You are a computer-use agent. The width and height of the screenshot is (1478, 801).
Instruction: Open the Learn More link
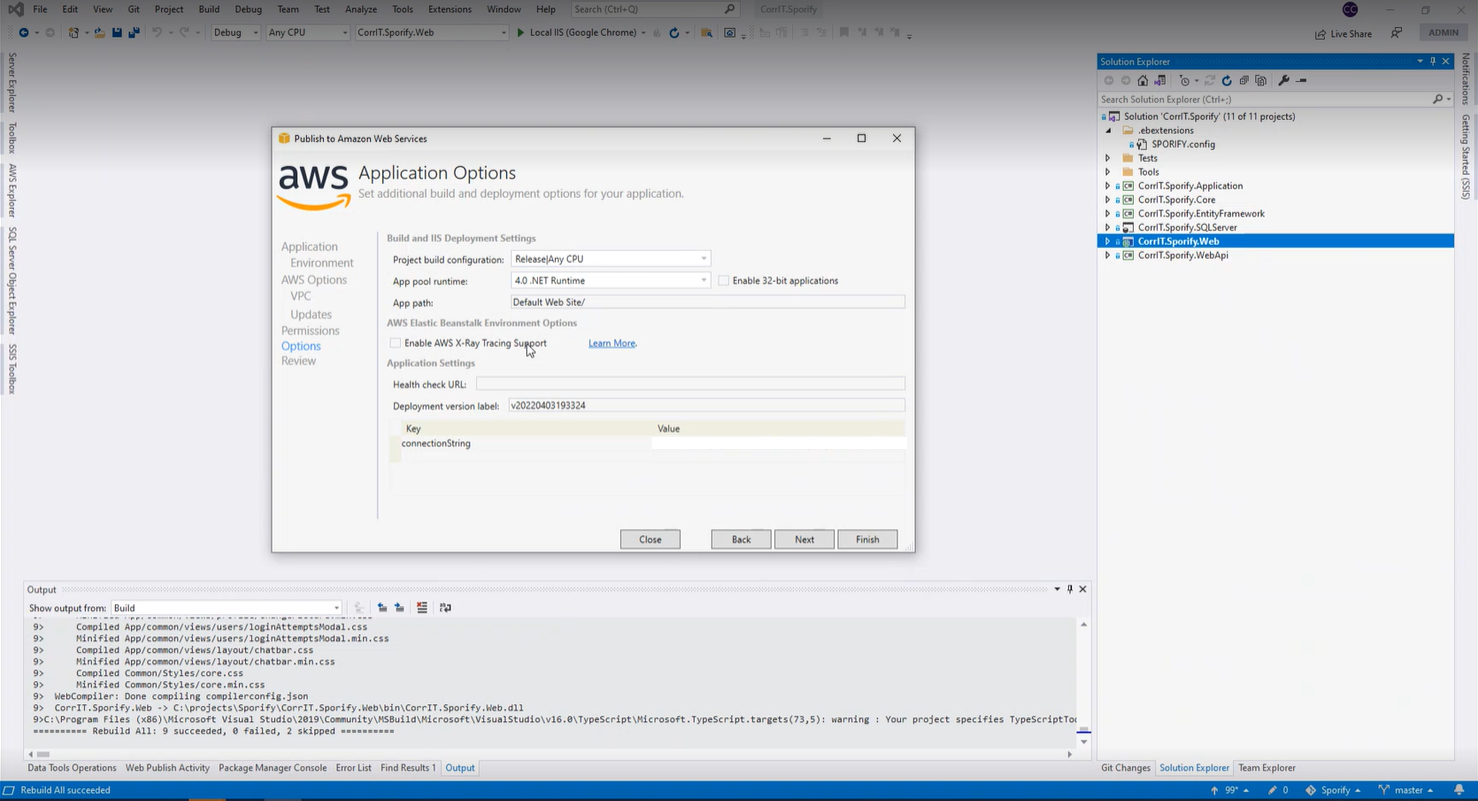(612, 343)
